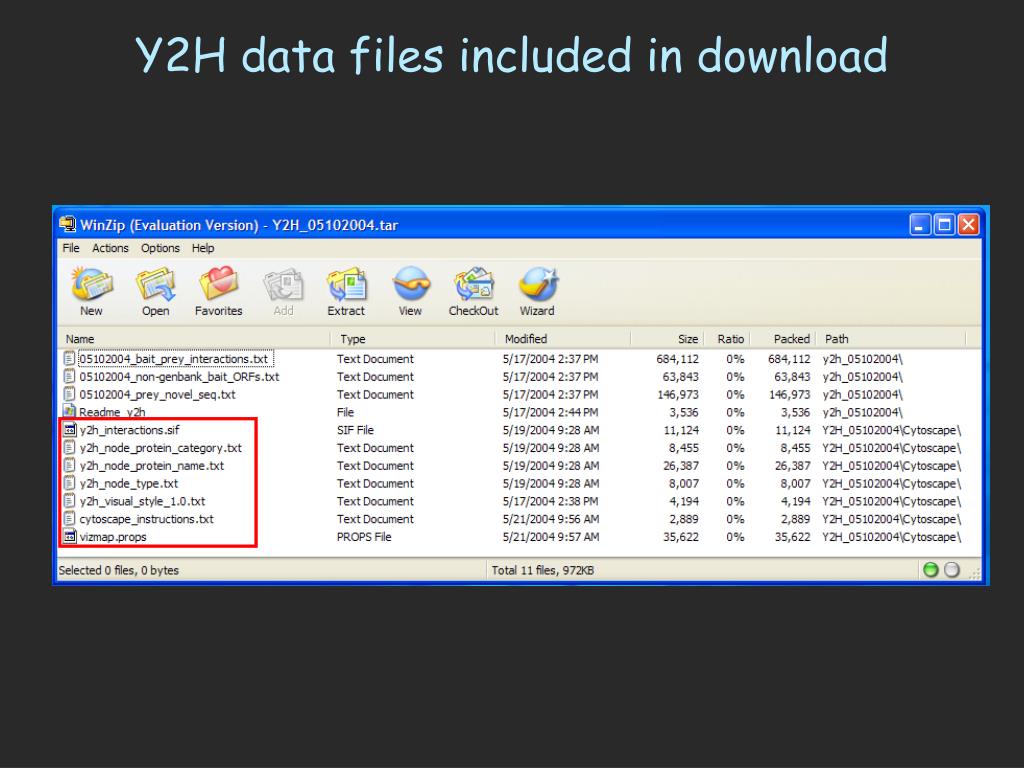Select file cytoscape_instructions.txt
Screen dimensions: 1024x768
click(146, 519)
